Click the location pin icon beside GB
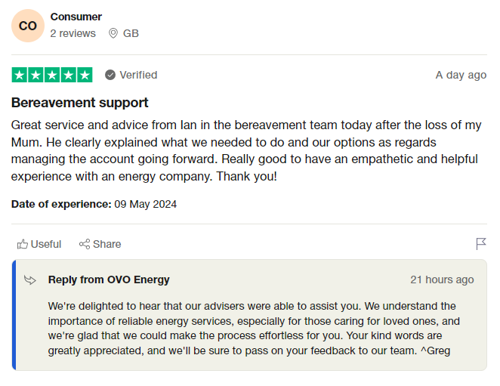Screen dimensions: 500x386 [x=113, y=33]
